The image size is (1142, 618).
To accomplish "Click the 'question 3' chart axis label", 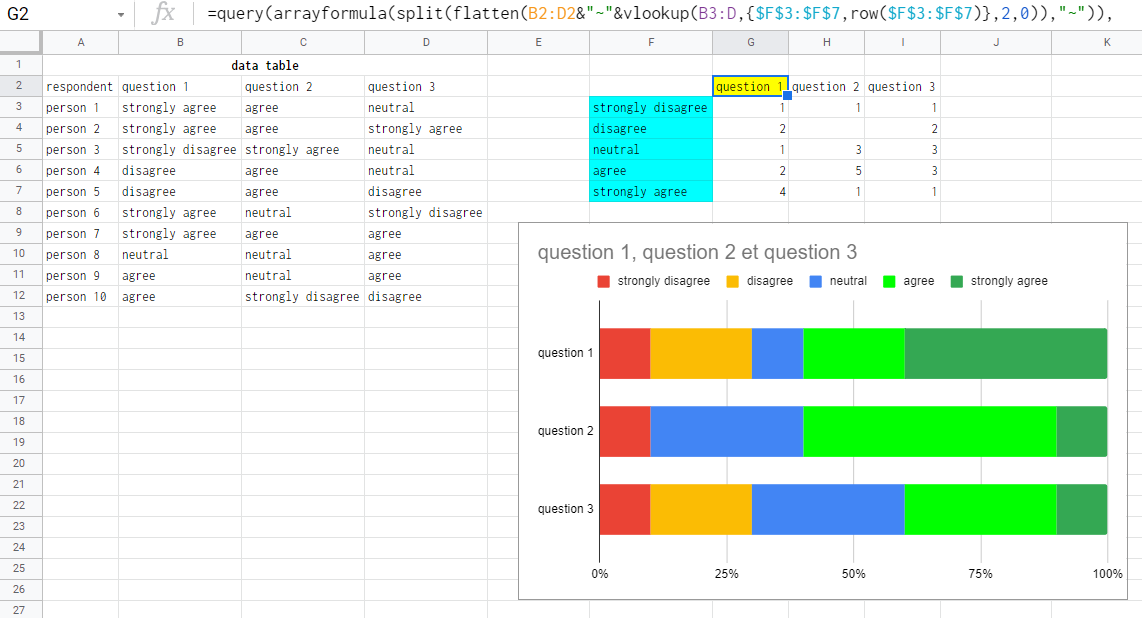I will coord(565,509).
